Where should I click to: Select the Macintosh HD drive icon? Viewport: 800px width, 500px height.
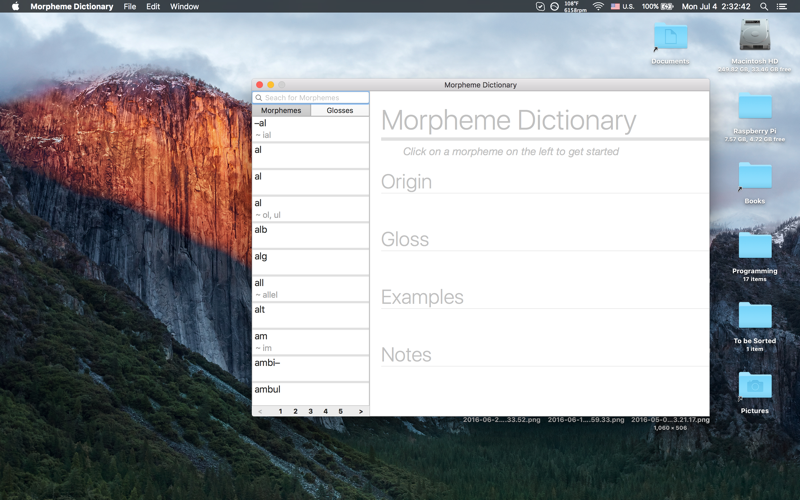point(755,35)
